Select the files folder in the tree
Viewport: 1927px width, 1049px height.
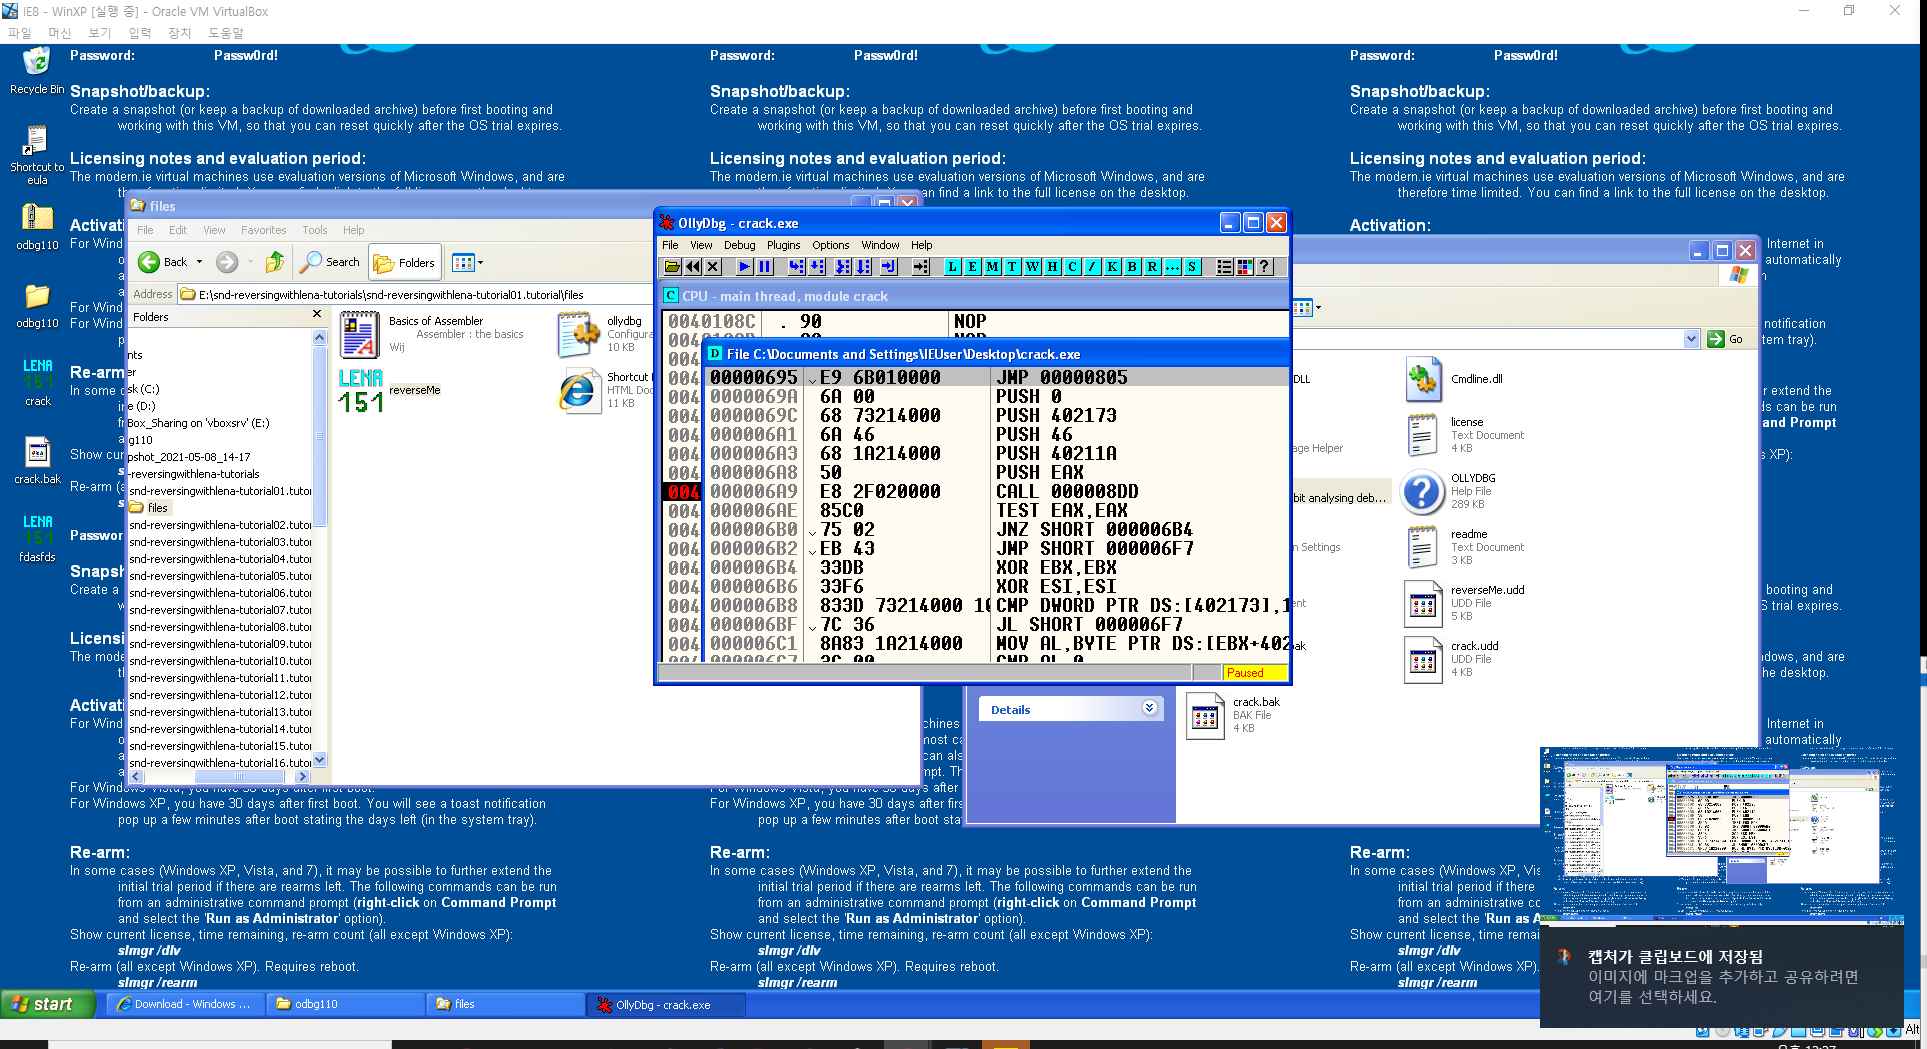[x=157, y=508]
